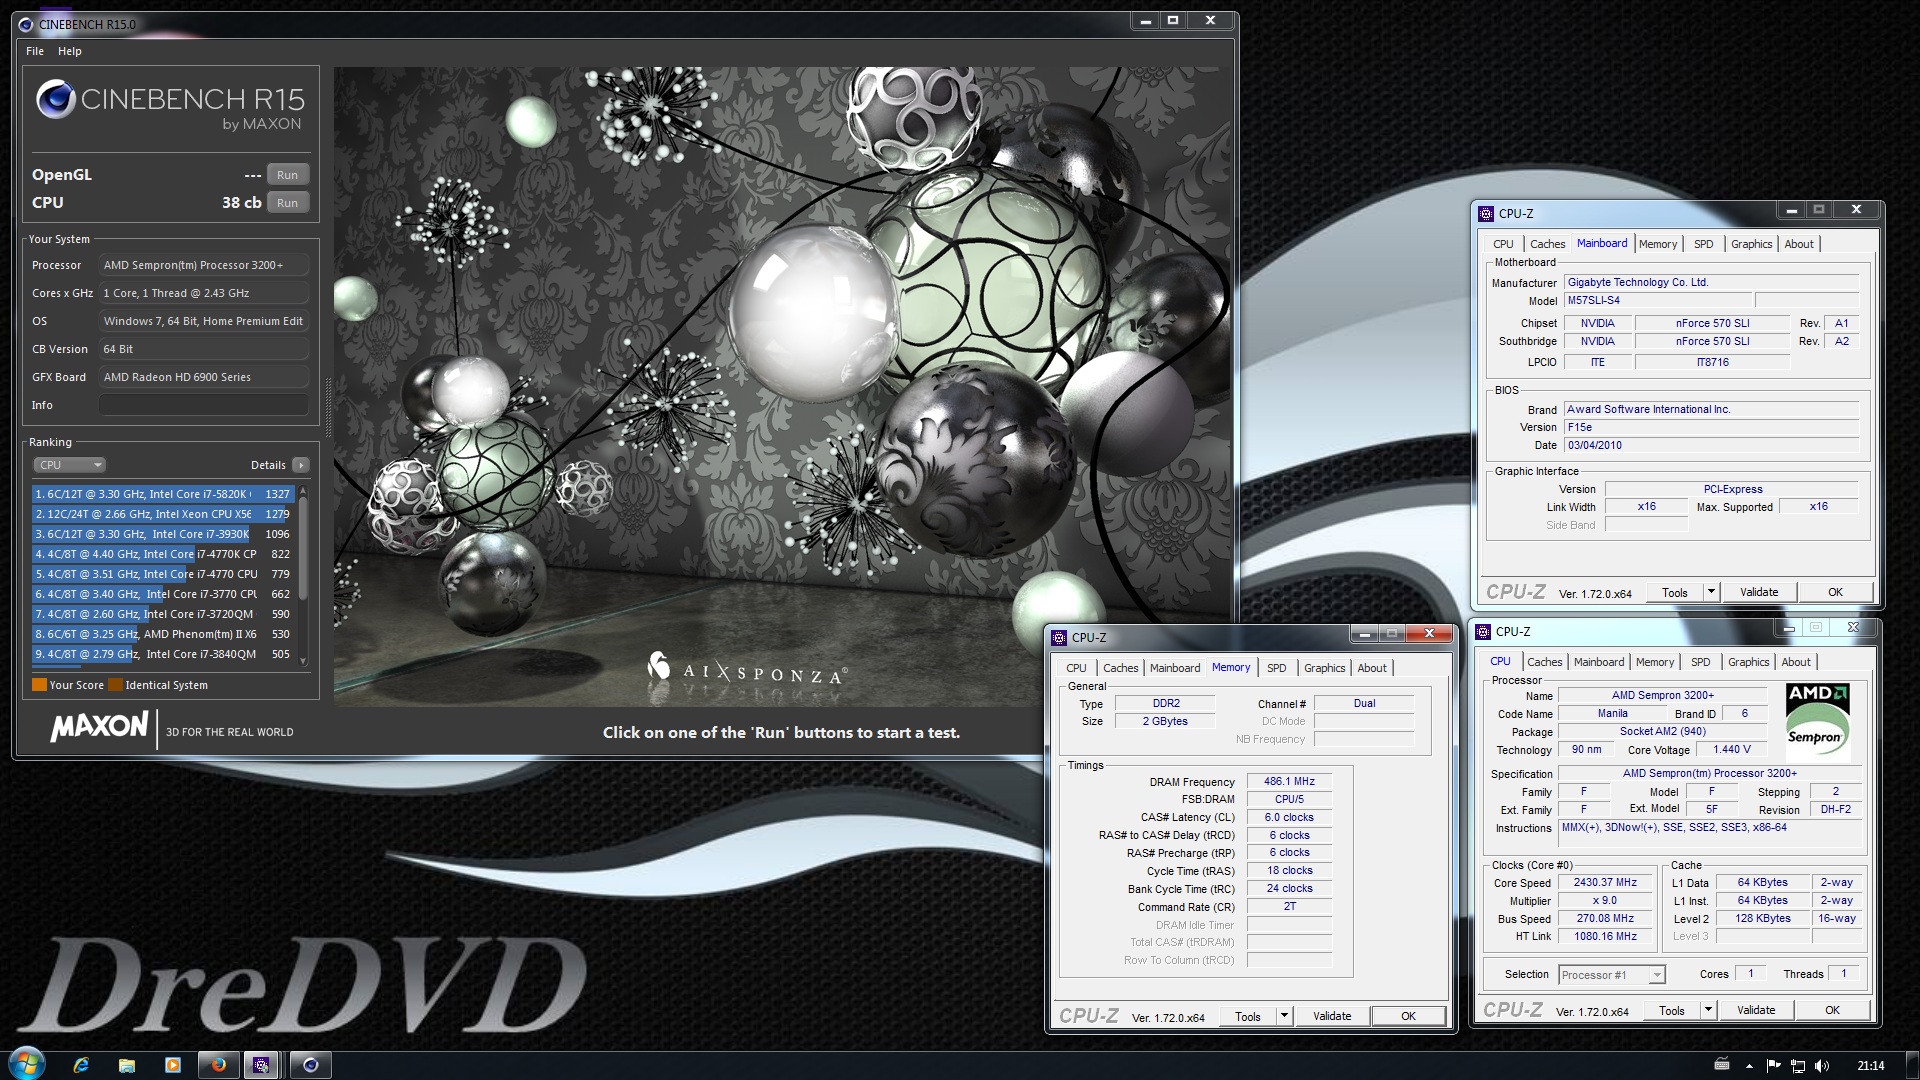Launch Internet Explorer from taskbar
Screen dimensions: 1920x1080
[81, 1065]
